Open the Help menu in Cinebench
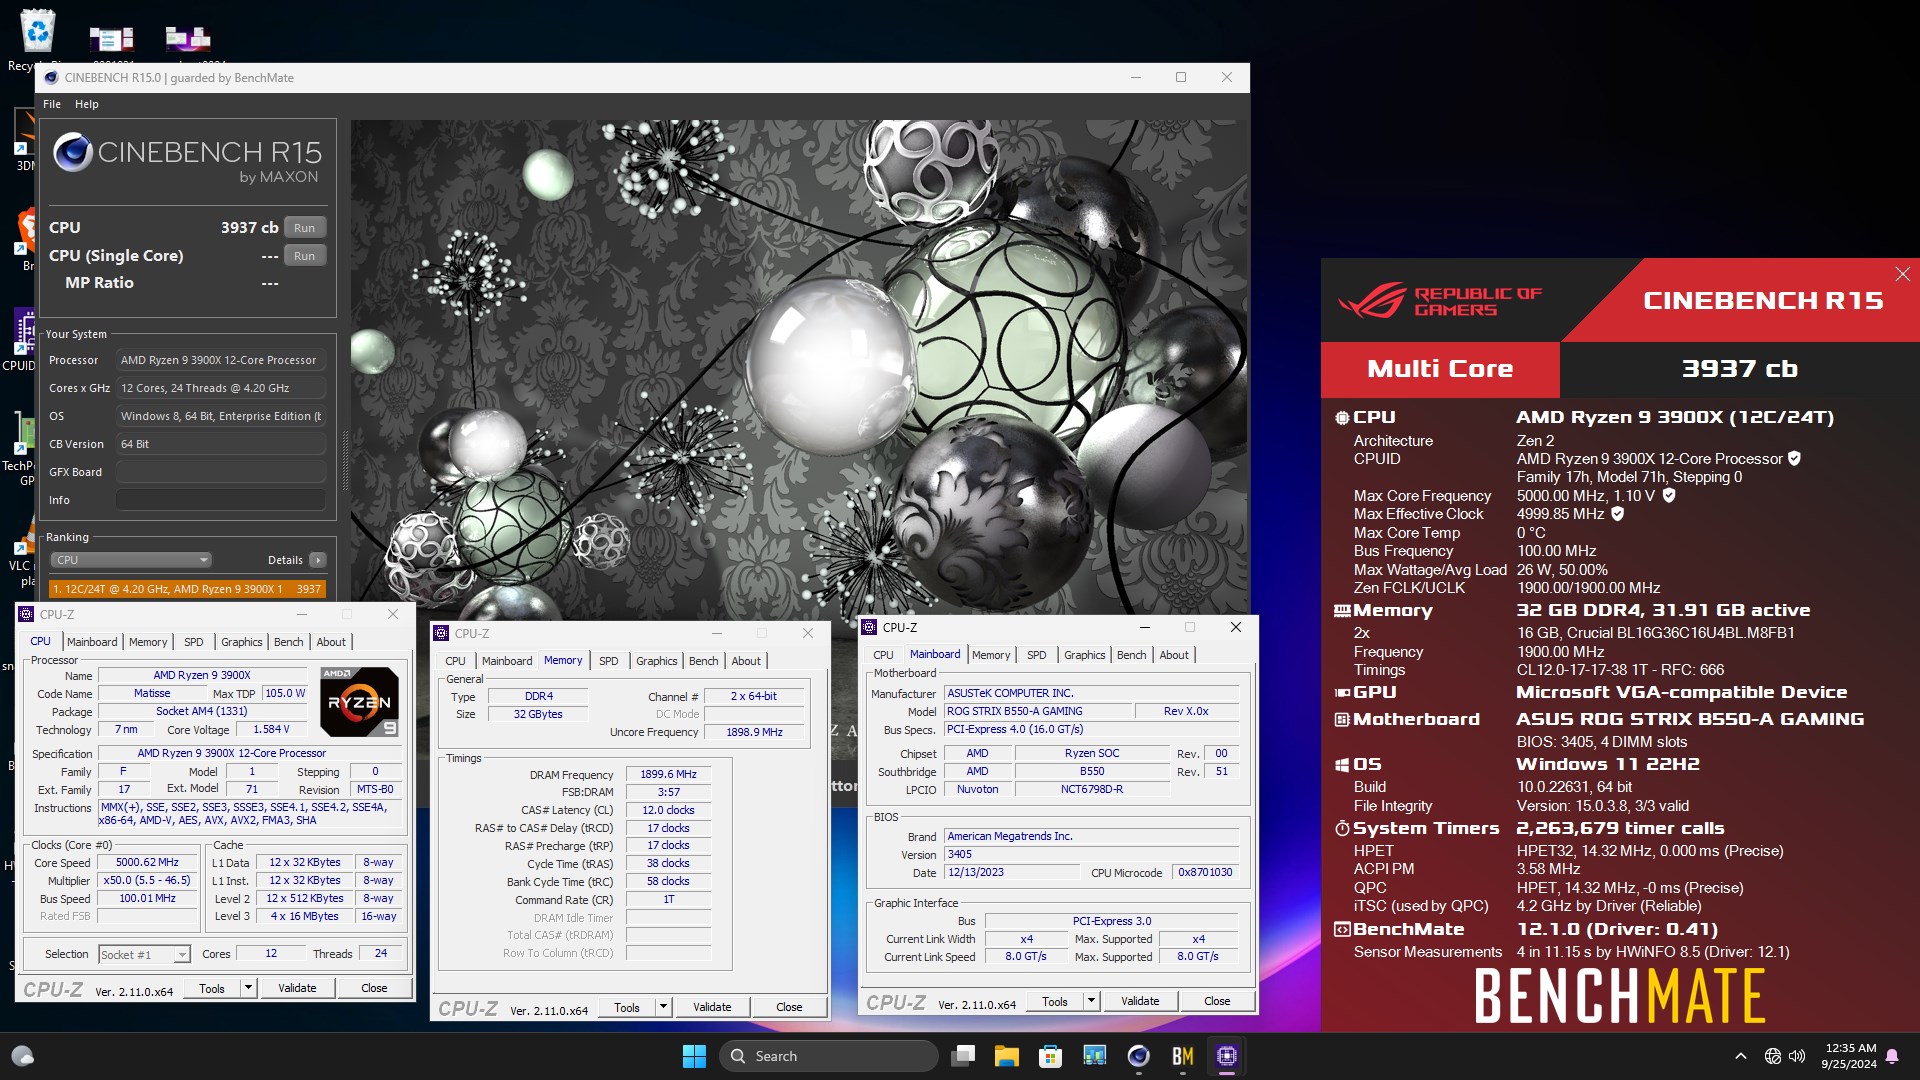This screenshot has height=1080, width=1920. pos(87,104)
